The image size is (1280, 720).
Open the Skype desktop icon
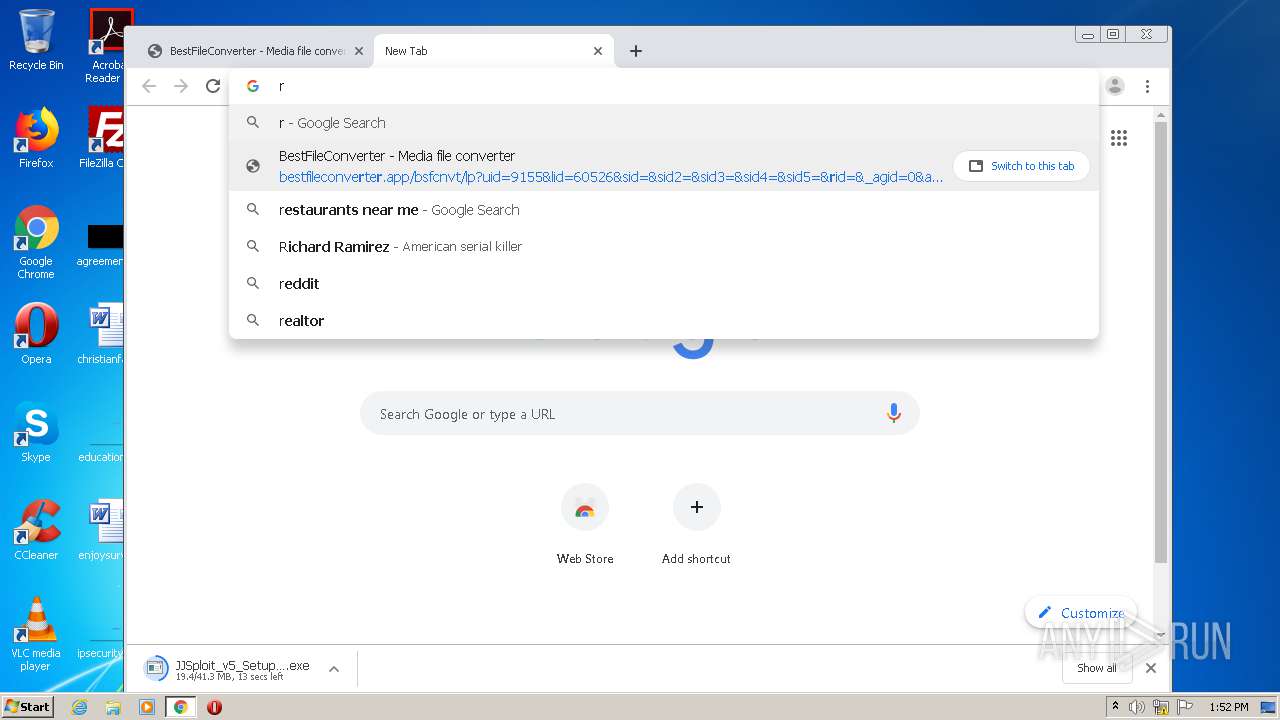(x=36, y=432)
